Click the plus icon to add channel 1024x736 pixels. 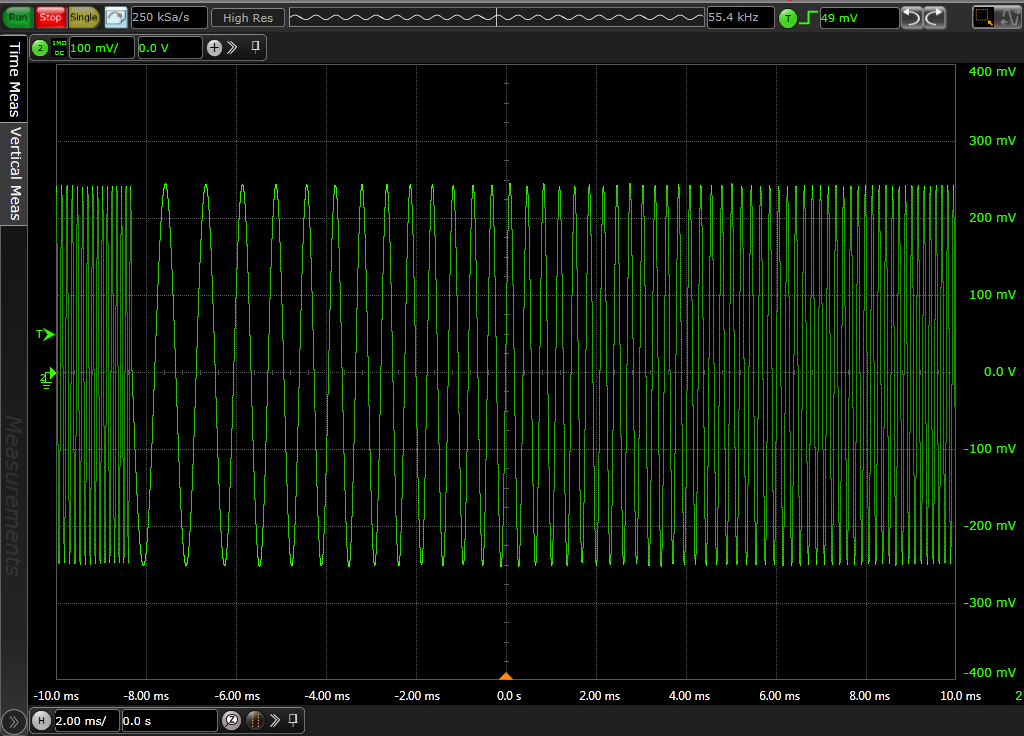pyautogui.click(x=214, y=48)
